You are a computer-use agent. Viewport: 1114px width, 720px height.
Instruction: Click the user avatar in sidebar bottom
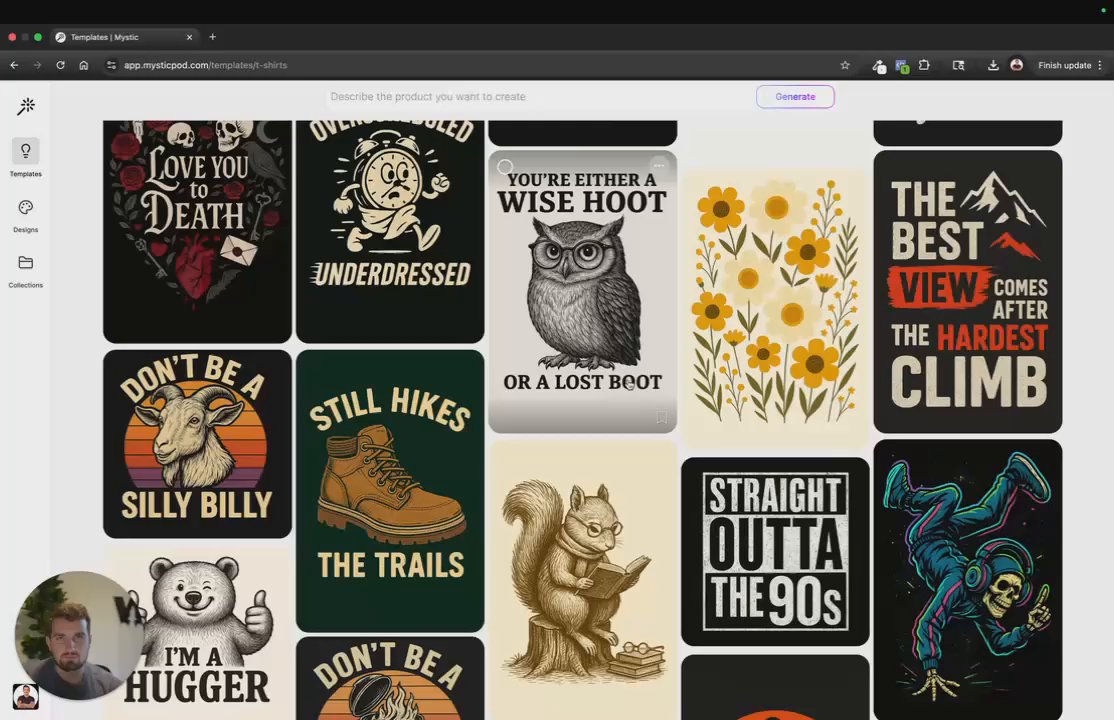(26, 697)
